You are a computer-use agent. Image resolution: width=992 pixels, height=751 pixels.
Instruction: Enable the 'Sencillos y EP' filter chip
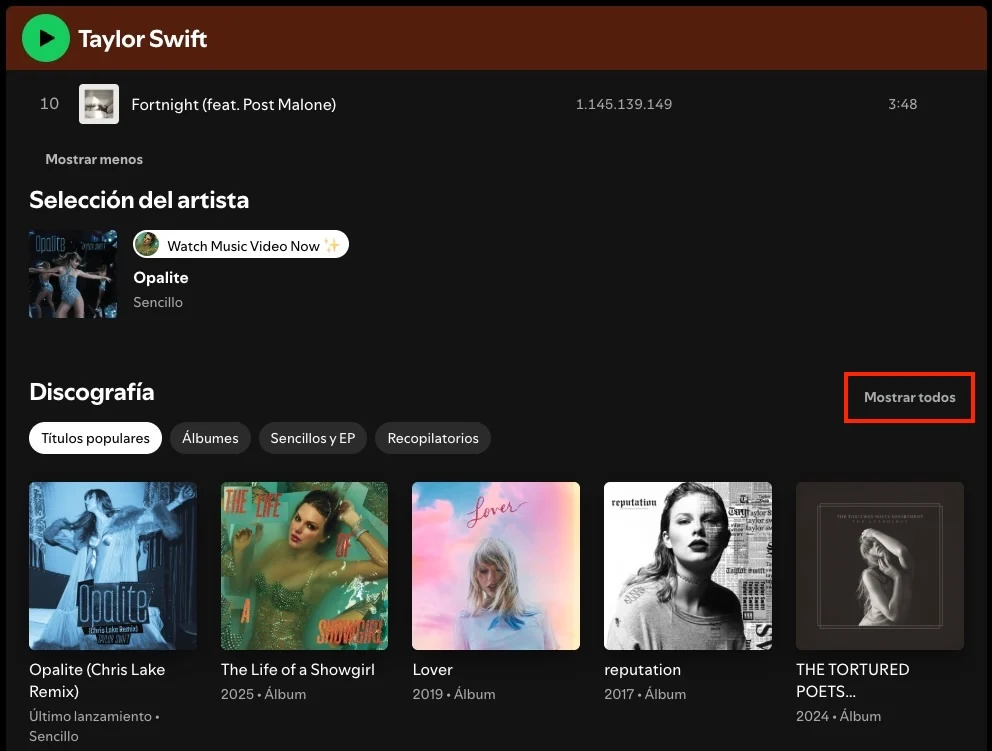pyautogui.click(x=313, y=438)
